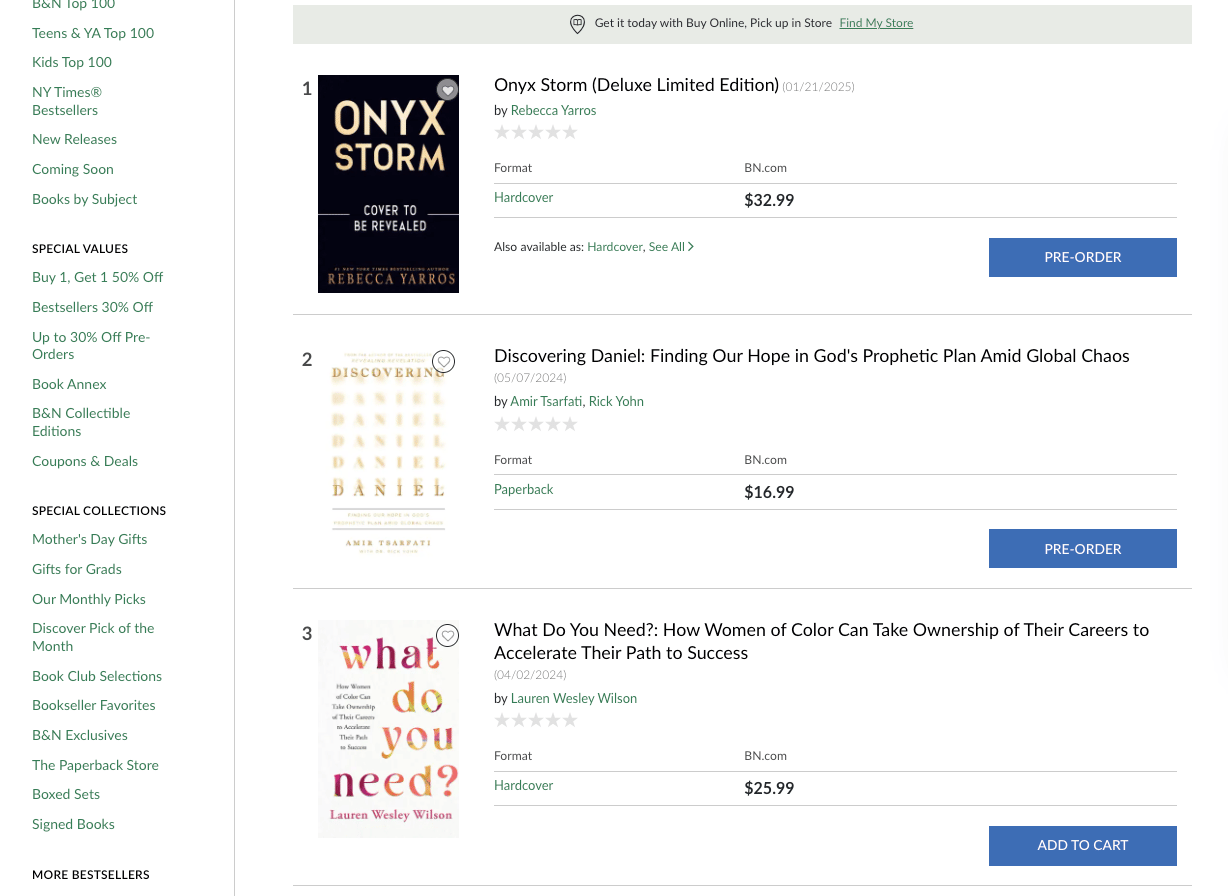Choose the Paperback format for Discovering Daniel

point(523,489)
